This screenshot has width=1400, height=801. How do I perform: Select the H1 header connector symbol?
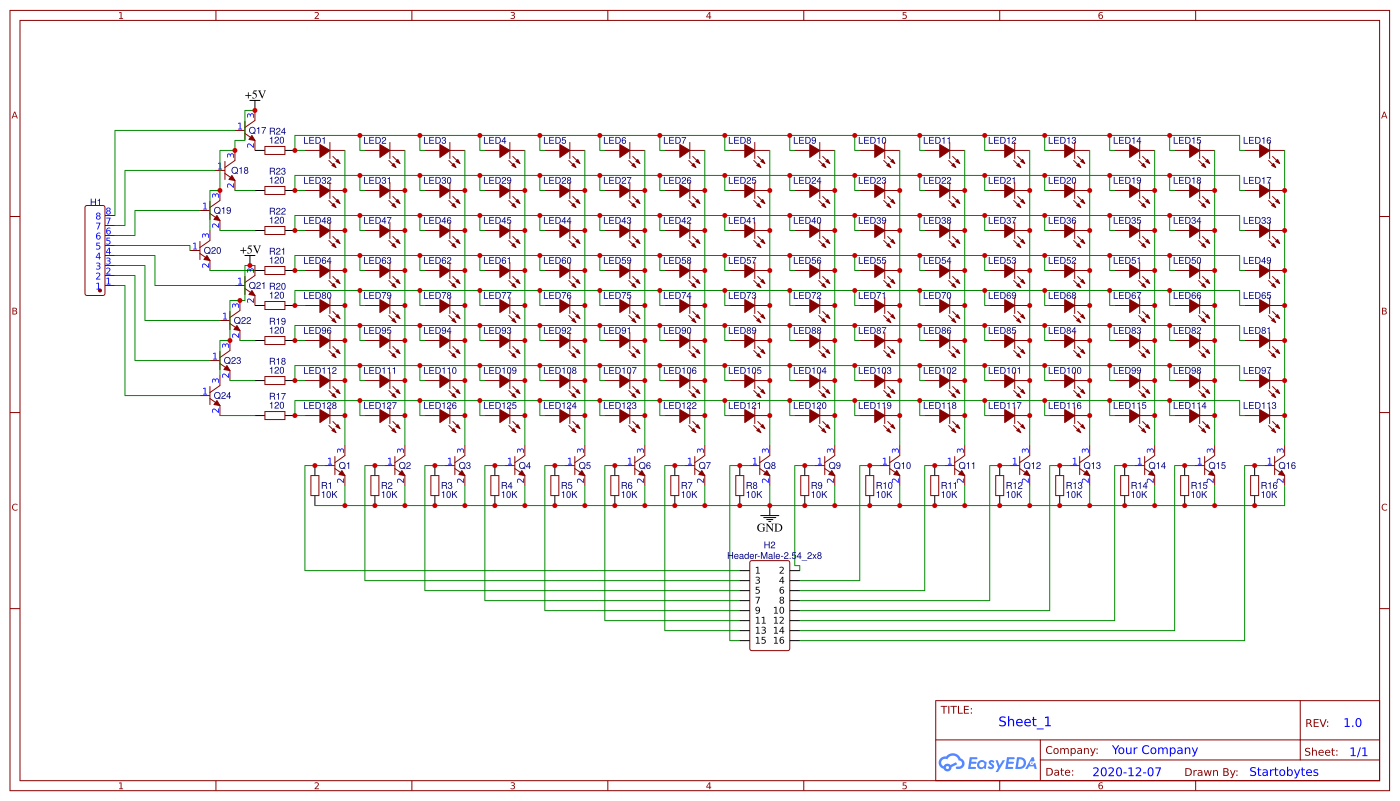[95, 250]
